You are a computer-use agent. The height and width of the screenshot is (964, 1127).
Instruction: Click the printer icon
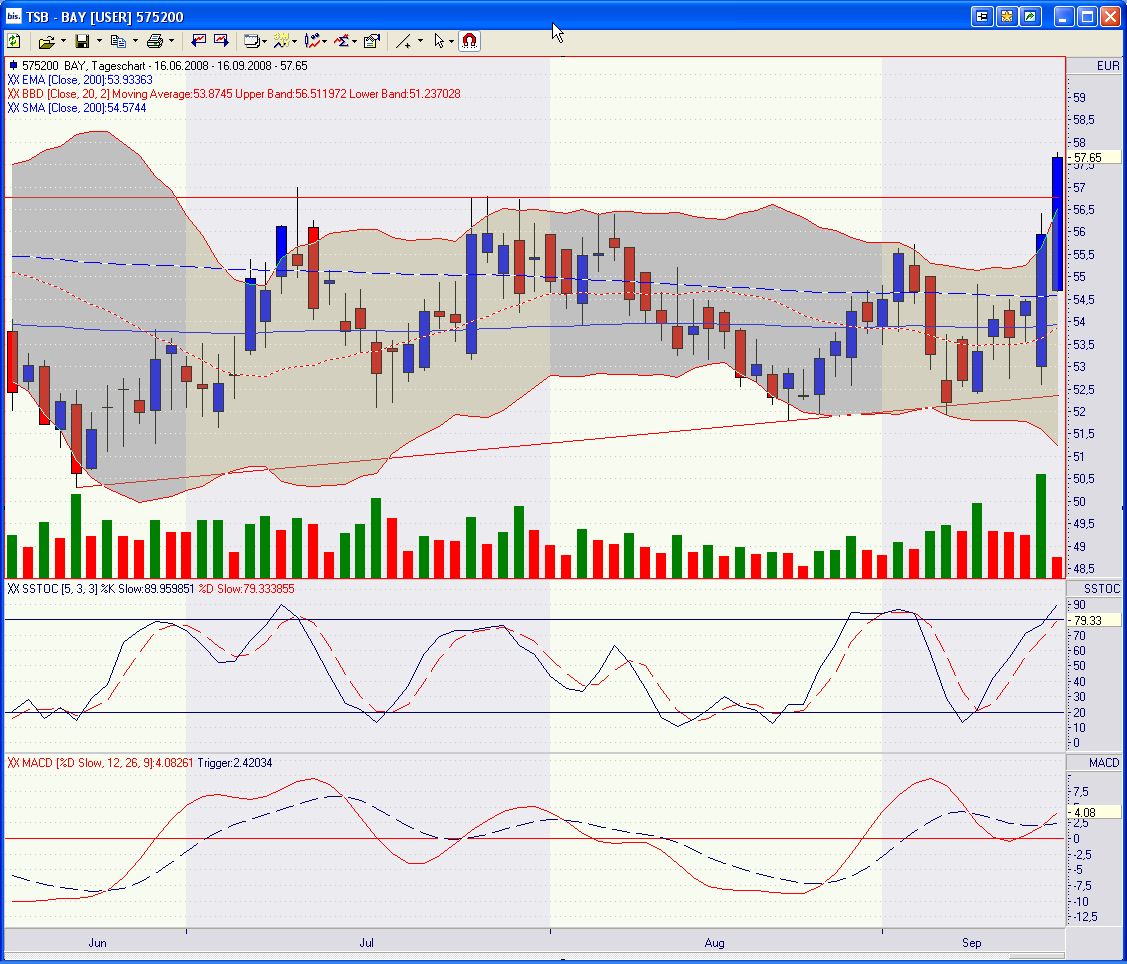154,41
